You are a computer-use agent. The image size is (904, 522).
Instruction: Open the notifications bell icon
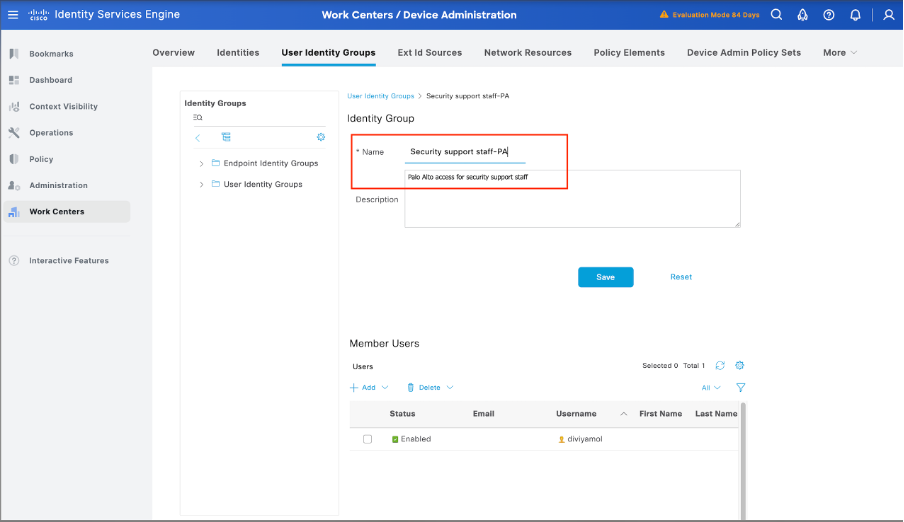click(x=855, y=15)
